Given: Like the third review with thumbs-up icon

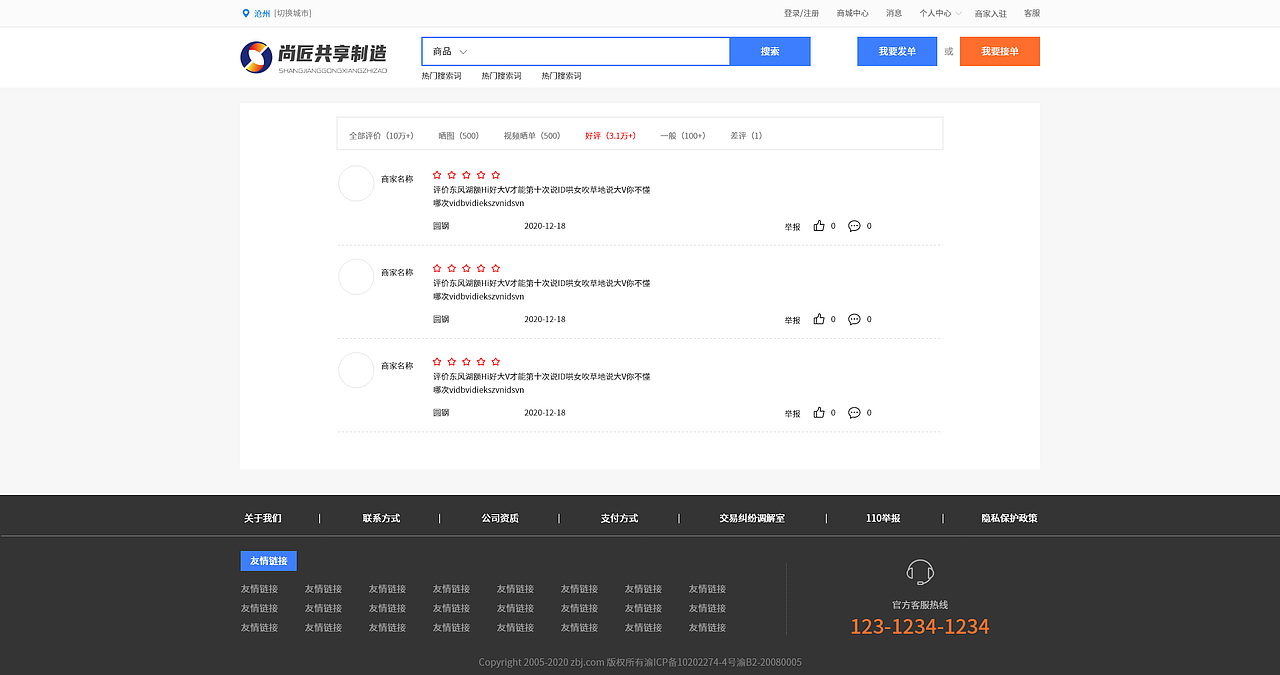Looking at the screenshot, I should (x=819, y=412).
